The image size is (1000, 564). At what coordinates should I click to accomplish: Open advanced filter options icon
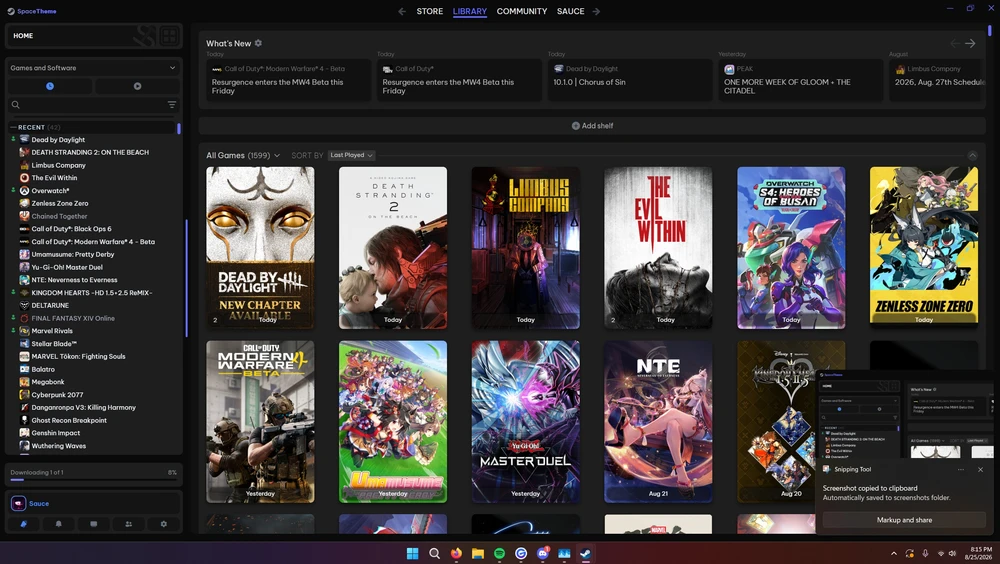click(x=172, y=105)
